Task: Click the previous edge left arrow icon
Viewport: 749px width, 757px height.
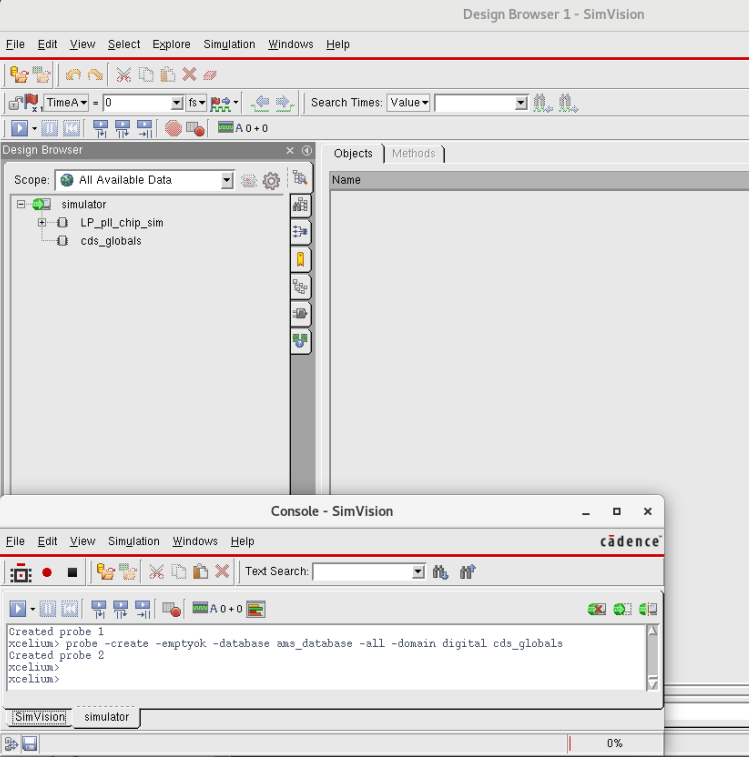Action: 261,103
